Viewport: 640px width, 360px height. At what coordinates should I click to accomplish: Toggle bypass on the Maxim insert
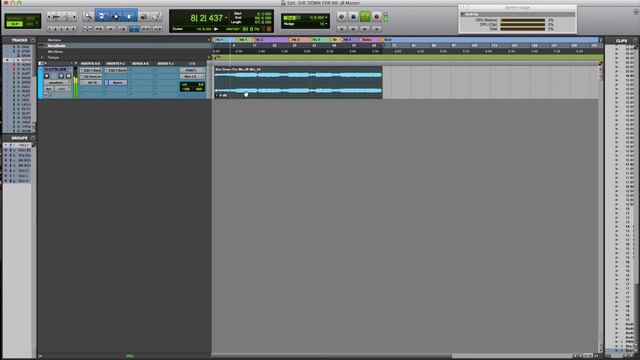click(x=107, y=82)
